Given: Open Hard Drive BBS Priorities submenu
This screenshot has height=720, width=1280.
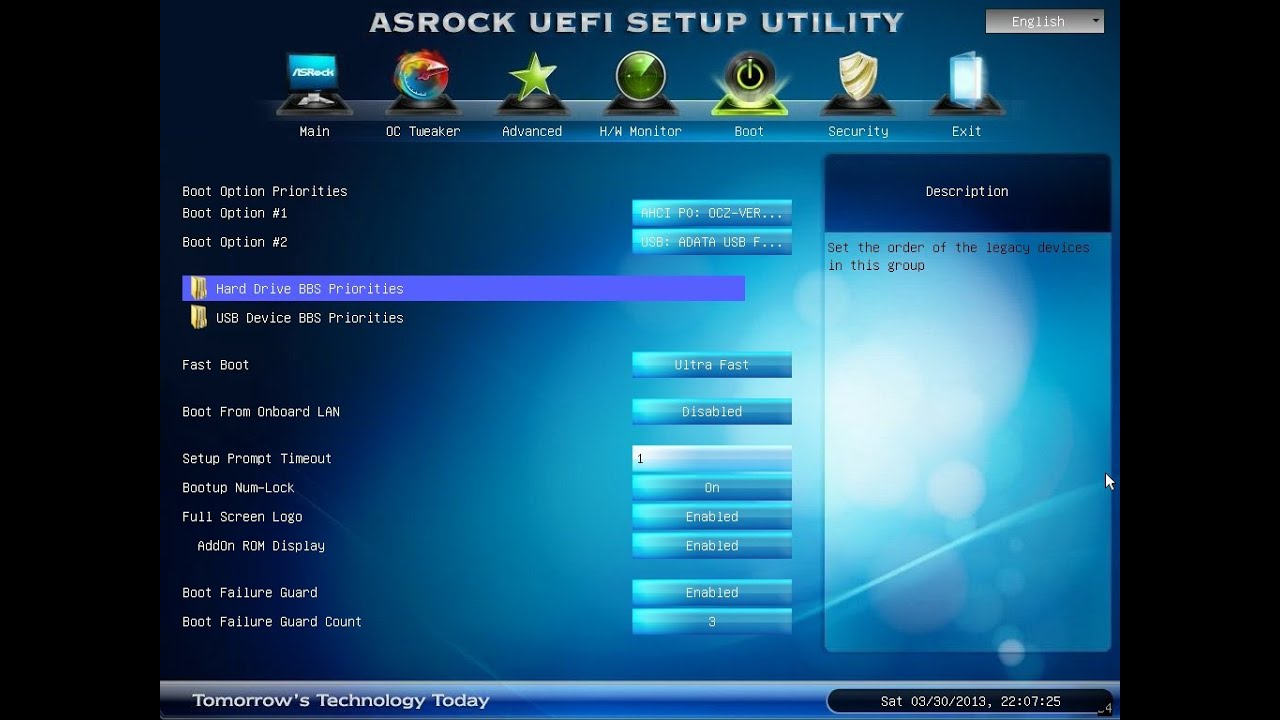Looking at the screenshot, I should pos(463,289).
